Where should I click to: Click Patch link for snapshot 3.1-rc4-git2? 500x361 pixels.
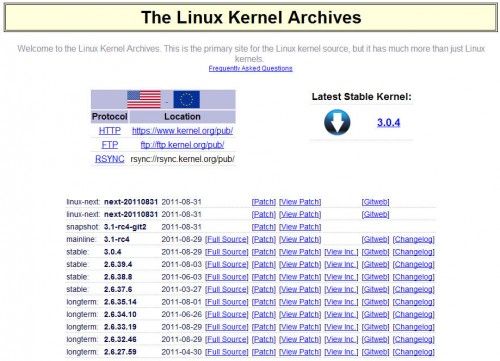(264, 227)
